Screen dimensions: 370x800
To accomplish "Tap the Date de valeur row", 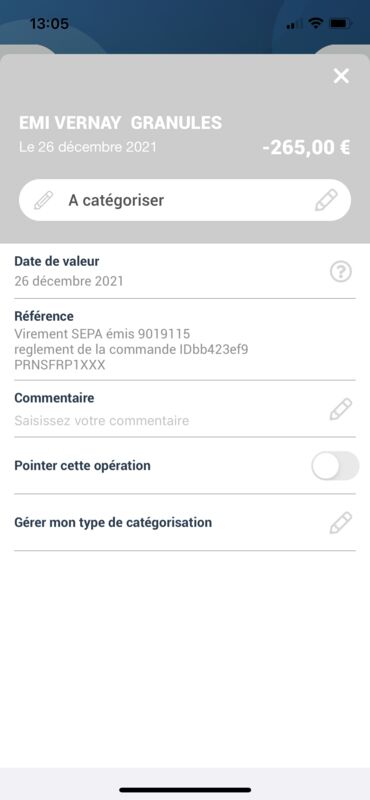I will pyautogui.click(x=185, y=271).
